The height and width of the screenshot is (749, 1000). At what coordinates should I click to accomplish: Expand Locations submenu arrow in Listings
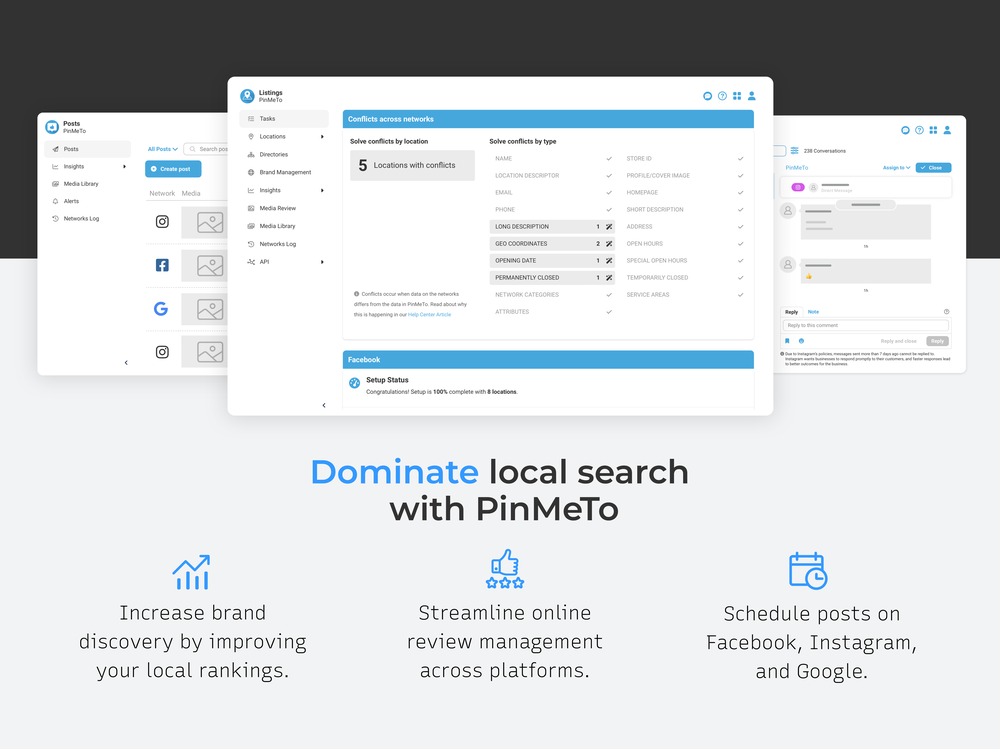pos(322,137)
